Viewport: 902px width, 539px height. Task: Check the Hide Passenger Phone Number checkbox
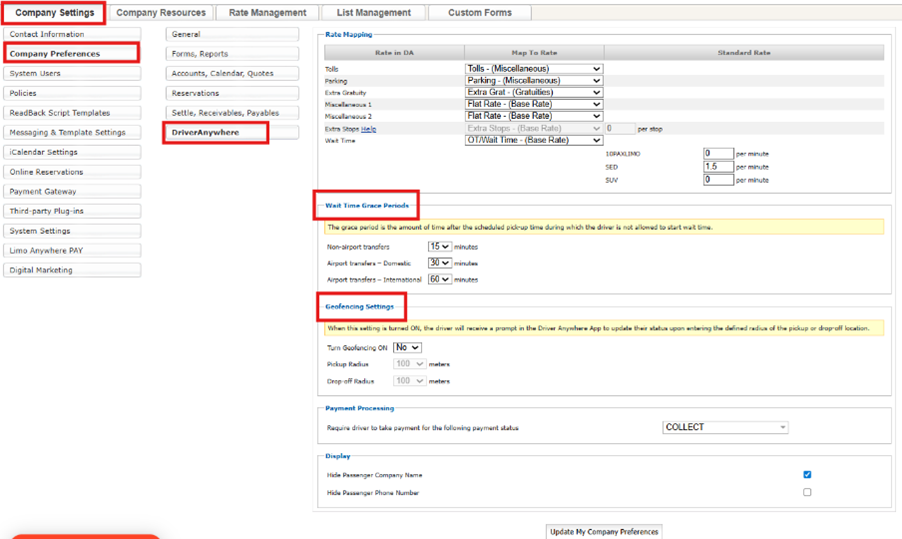(807, 492)
